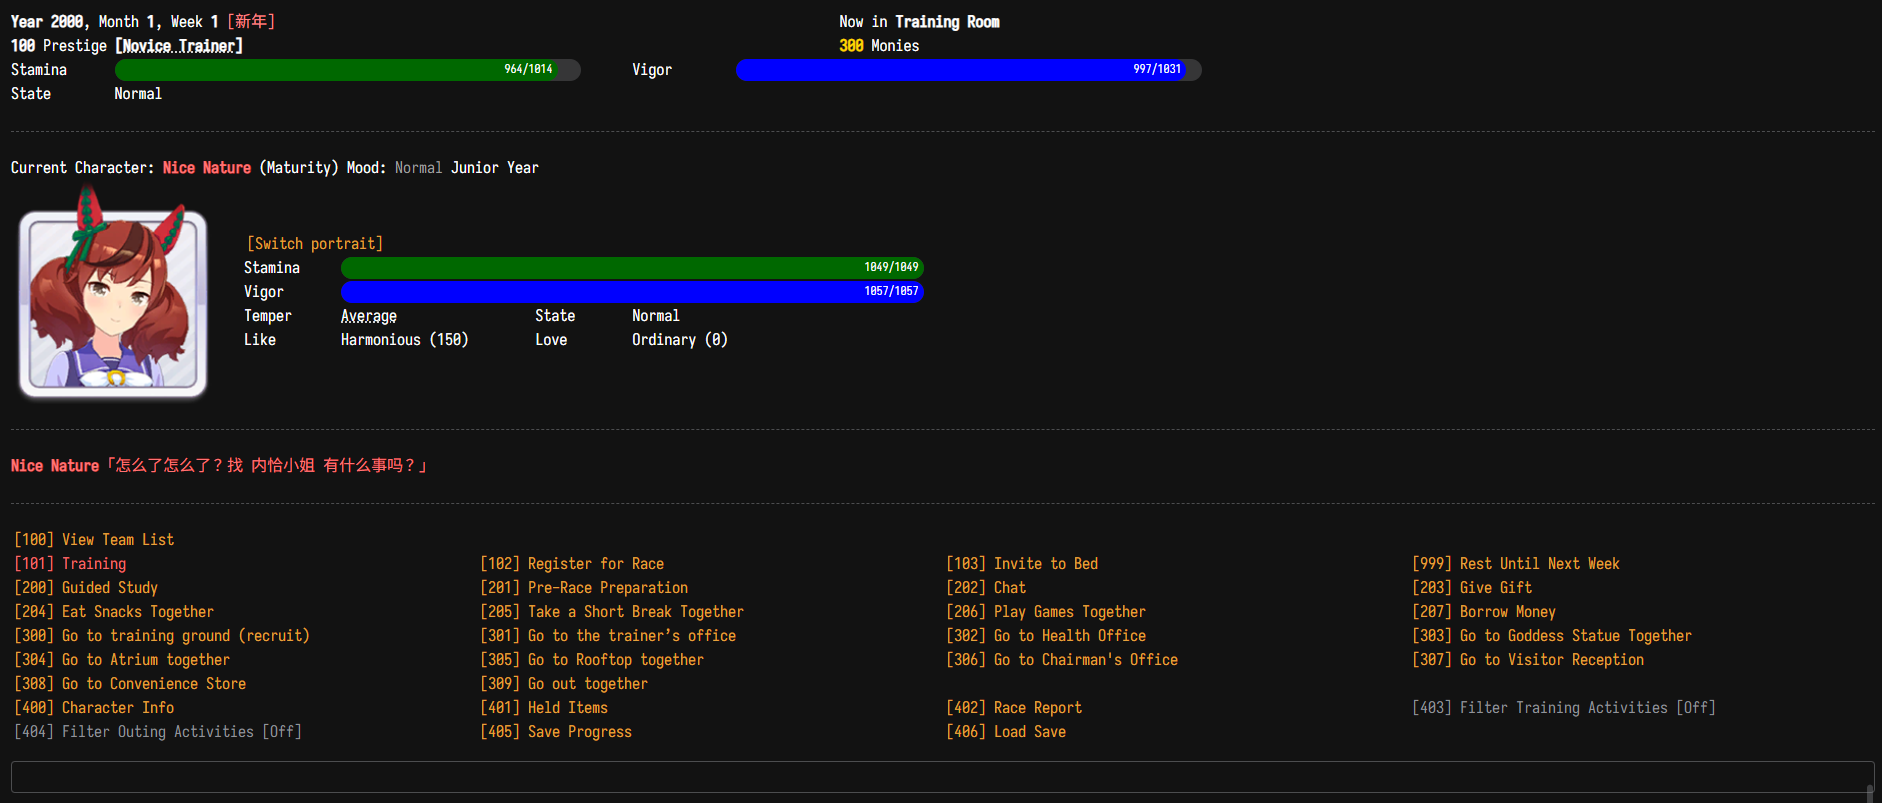Viewport: 1882px width, 803px height.
Task: Toggle Filter Training Activities [Off]
Action: 1564,708
